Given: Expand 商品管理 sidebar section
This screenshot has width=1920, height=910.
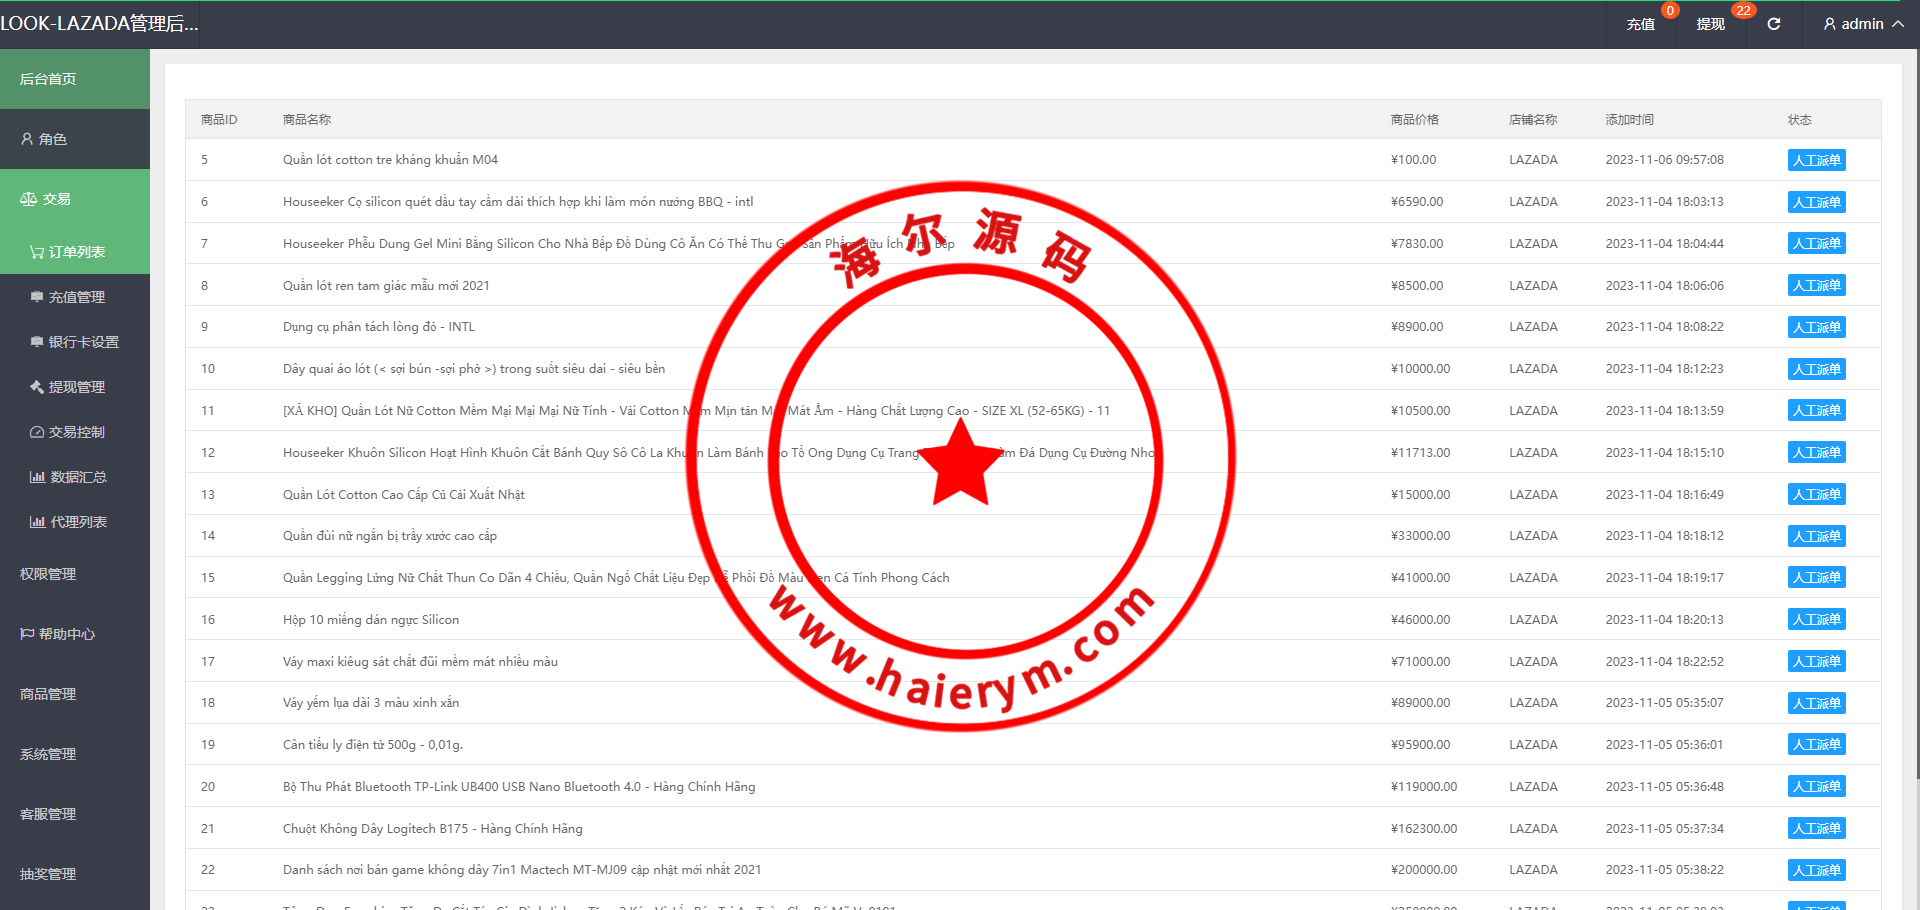Looking at the screenshot, I should (x=48, y=694).
